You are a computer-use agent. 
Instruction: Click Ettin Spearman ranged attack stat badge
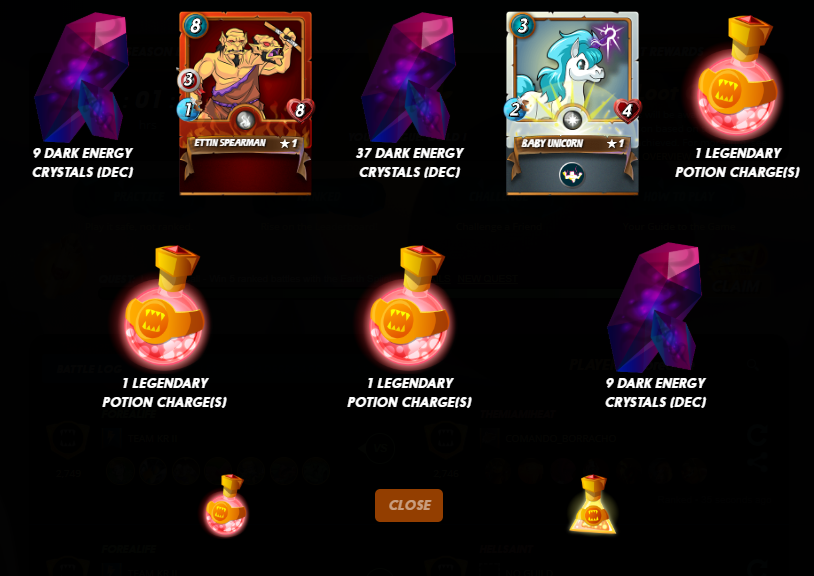pos(188,80)
